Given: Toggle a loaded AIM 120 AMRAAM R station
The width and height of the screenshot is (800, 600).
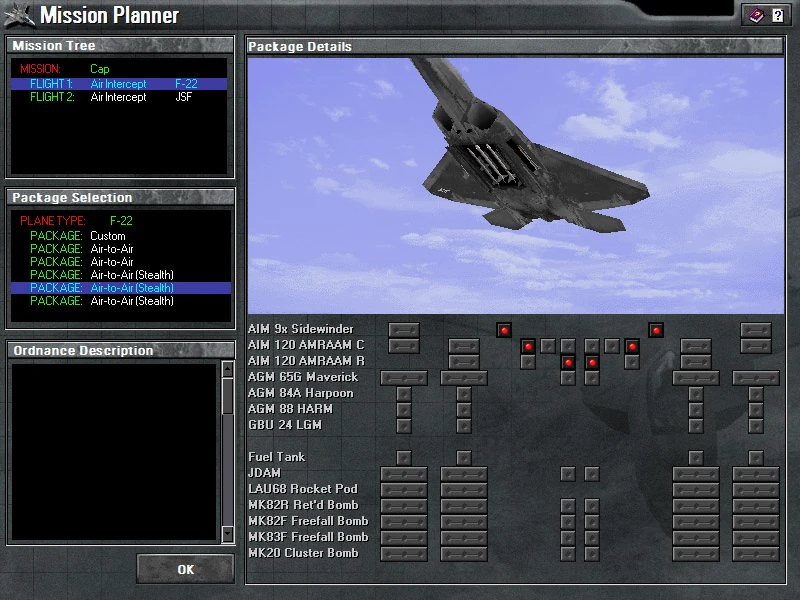Looking at the screenshot, I should (x=568, y=361).
